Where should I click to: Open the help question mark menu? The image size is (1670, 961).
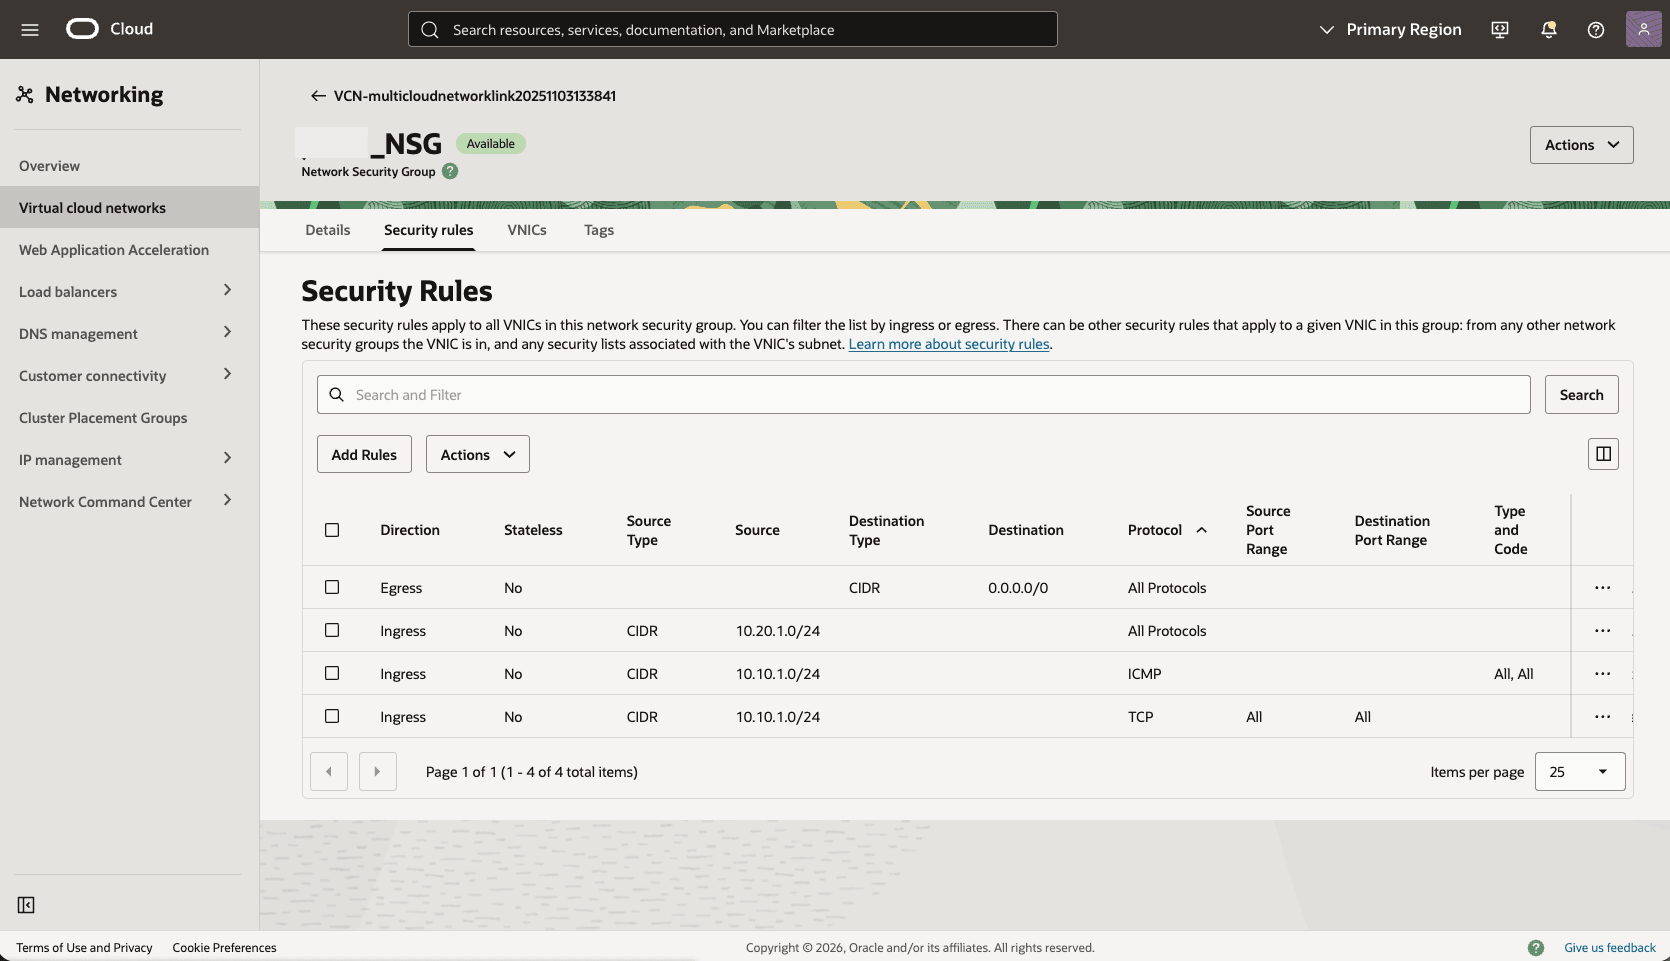[x=1596, y=30]
